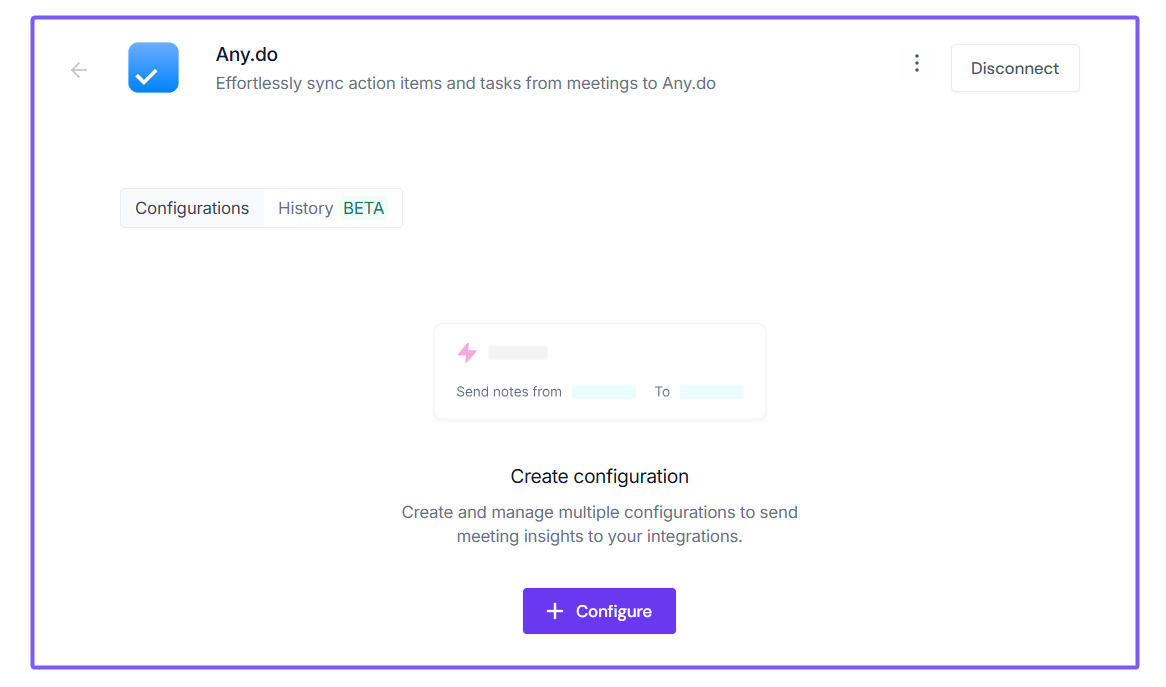Click the "To" label in the preview card
Viewport: 1166px width, 687px height.
[x=662, y=392]
